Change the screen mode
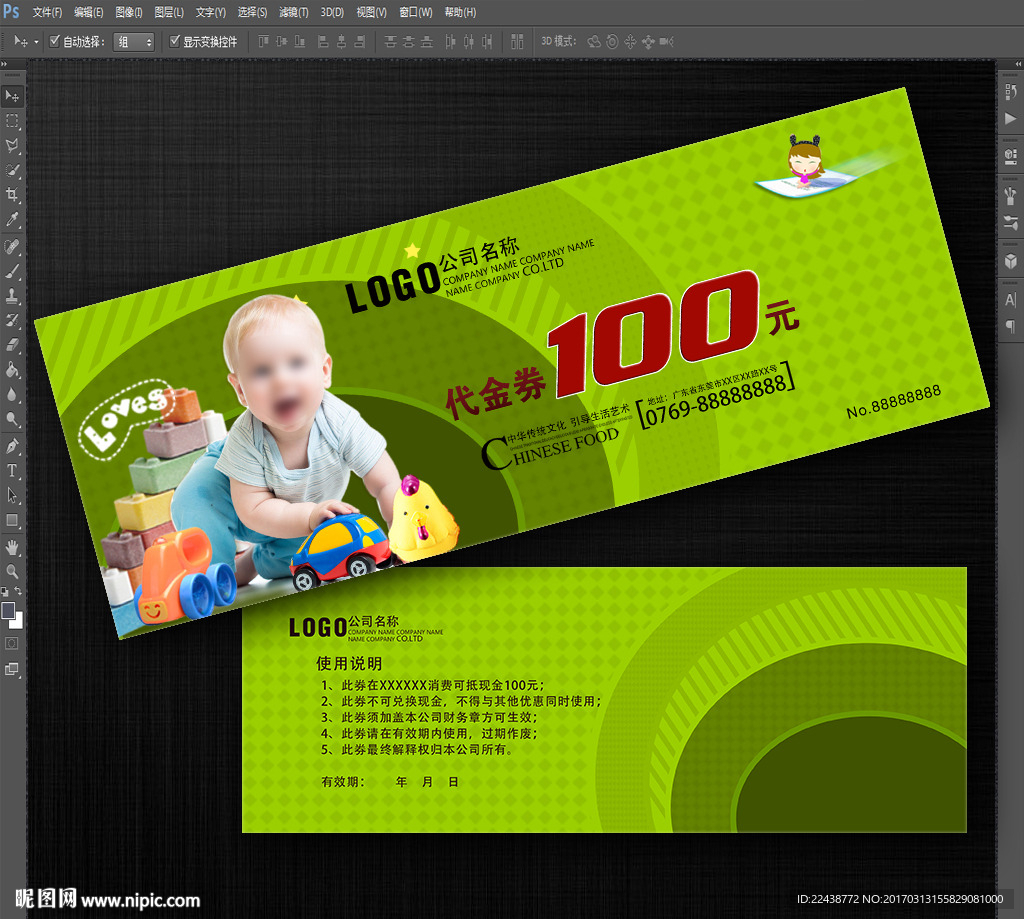The image size is (1024, 919). [x=12, y=669]
